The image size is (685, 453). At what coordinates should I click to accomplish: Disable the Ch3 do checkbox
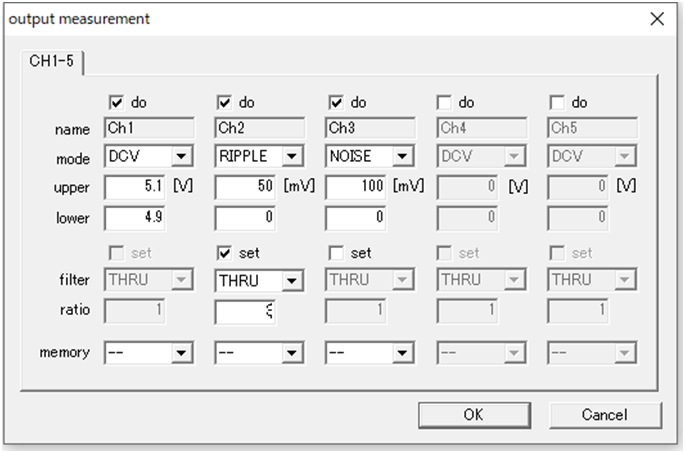[x=336, y=102]
